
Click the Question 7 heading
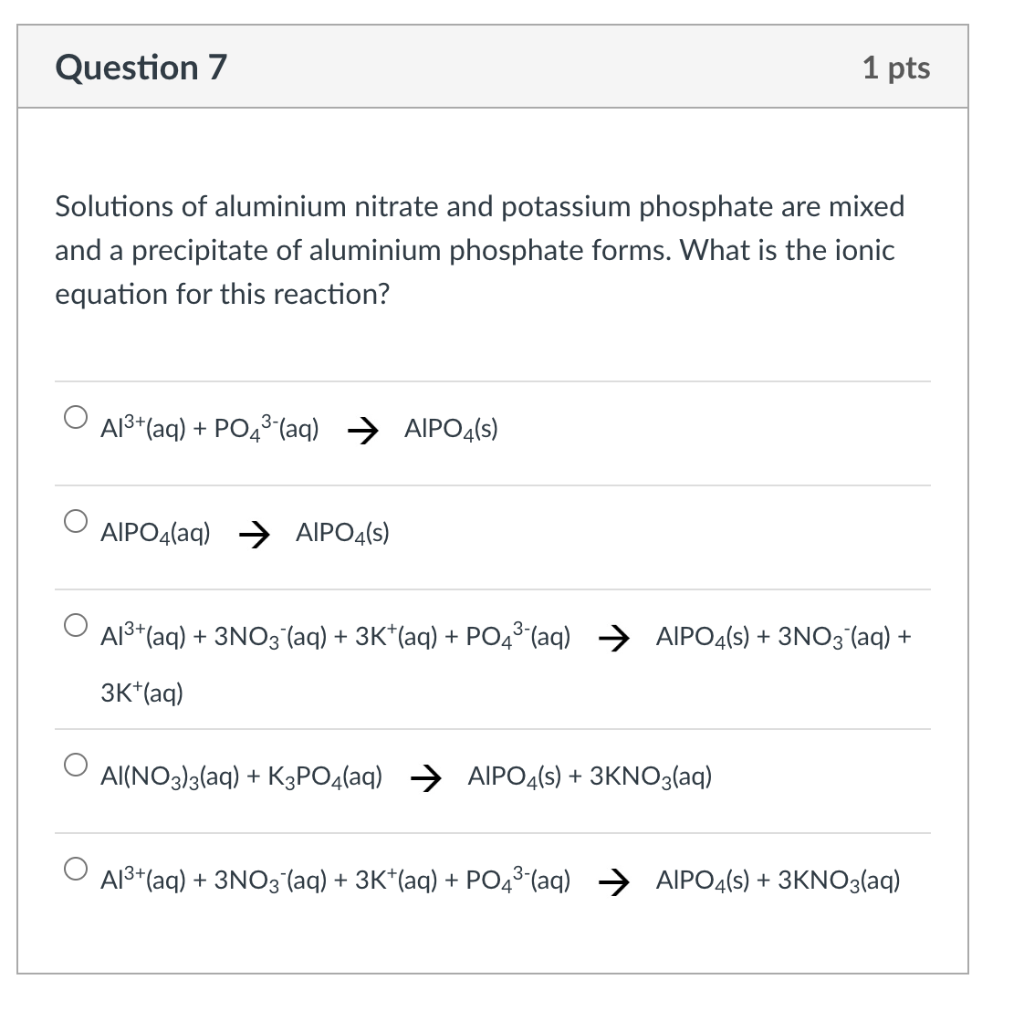[x=139, y=67]
